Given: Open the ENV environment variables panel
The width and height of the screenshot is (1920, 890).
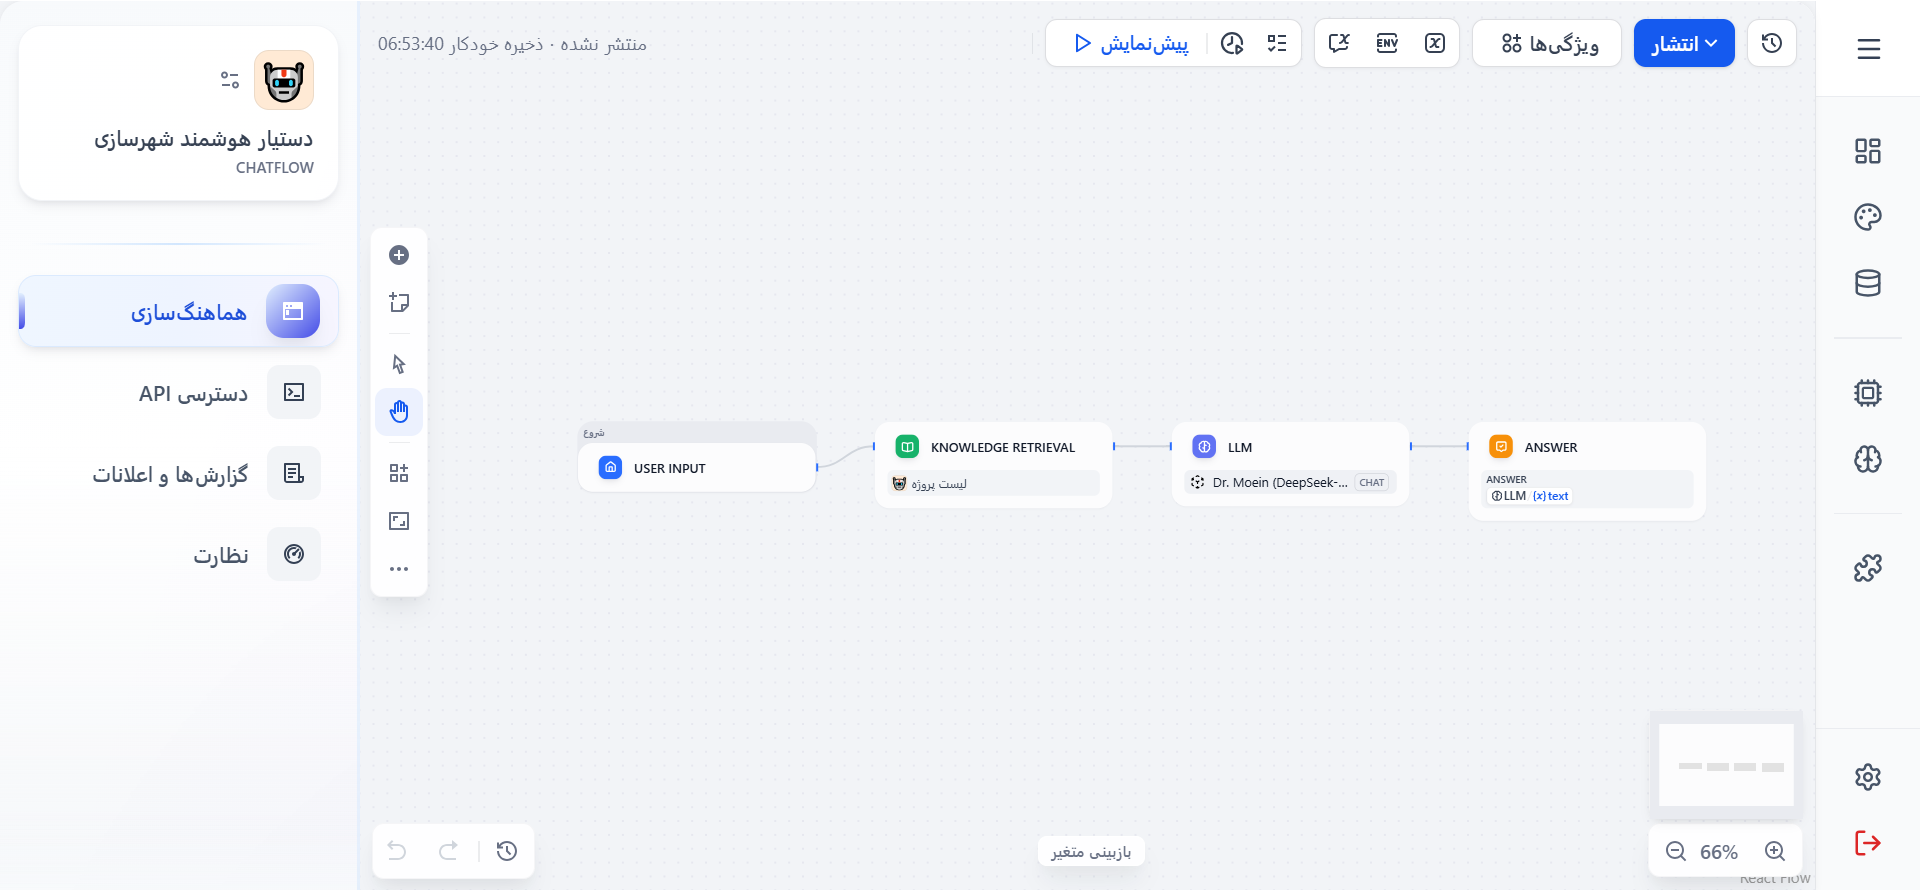Looking at the screenshot, I should [1387, 43].
